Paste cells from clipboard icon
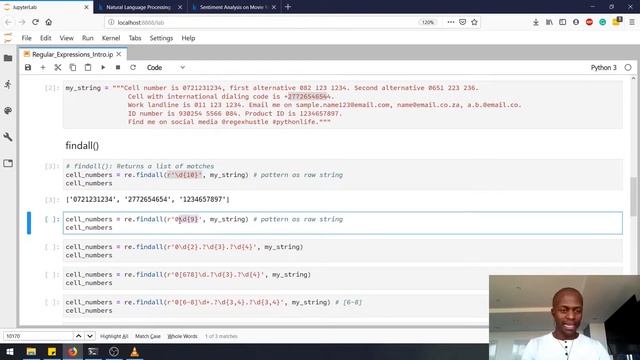The height and width of the screenshot is (360, 640). [x=88, y=67]
